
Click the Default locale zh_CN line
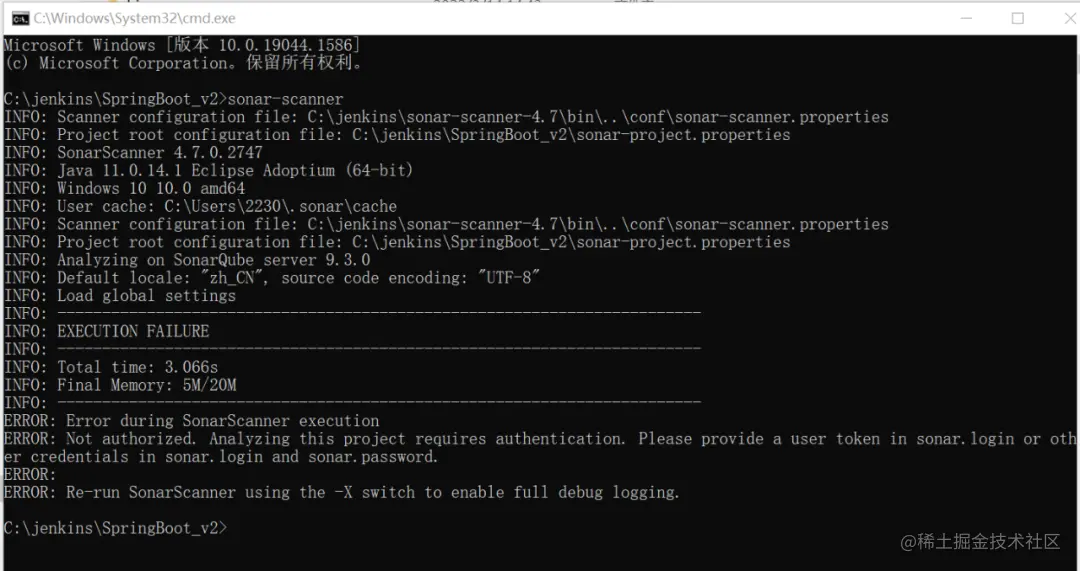[x=271, y=278]
